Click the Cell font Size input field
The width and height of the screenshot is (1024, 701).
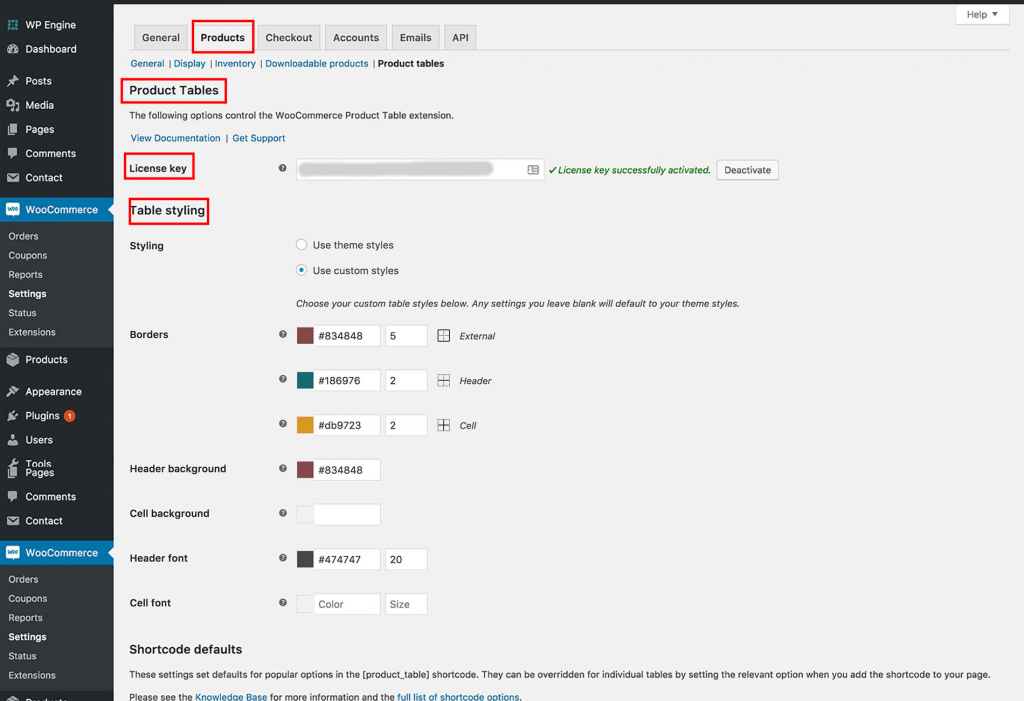coord(405,603)
